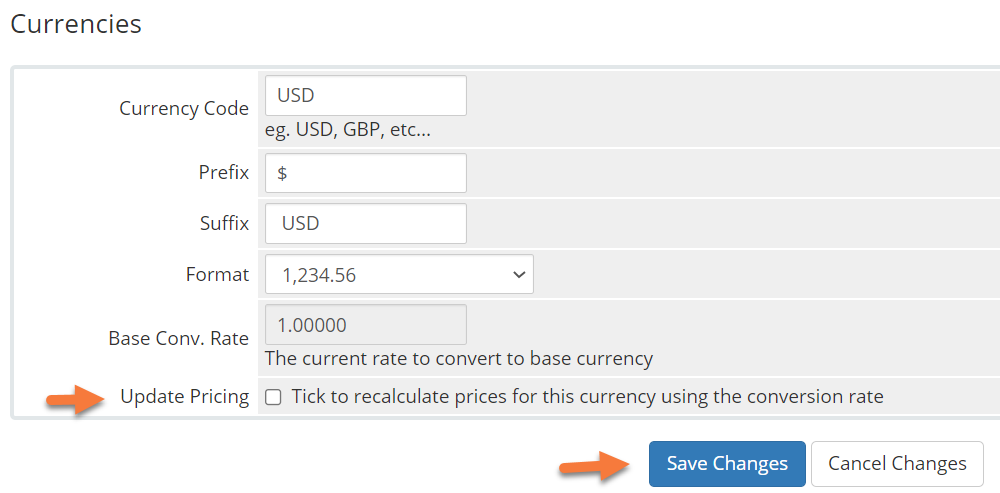1000x493 pixels.
Task: Click the chevron arrow of Format select
Action: click(518, 274)
